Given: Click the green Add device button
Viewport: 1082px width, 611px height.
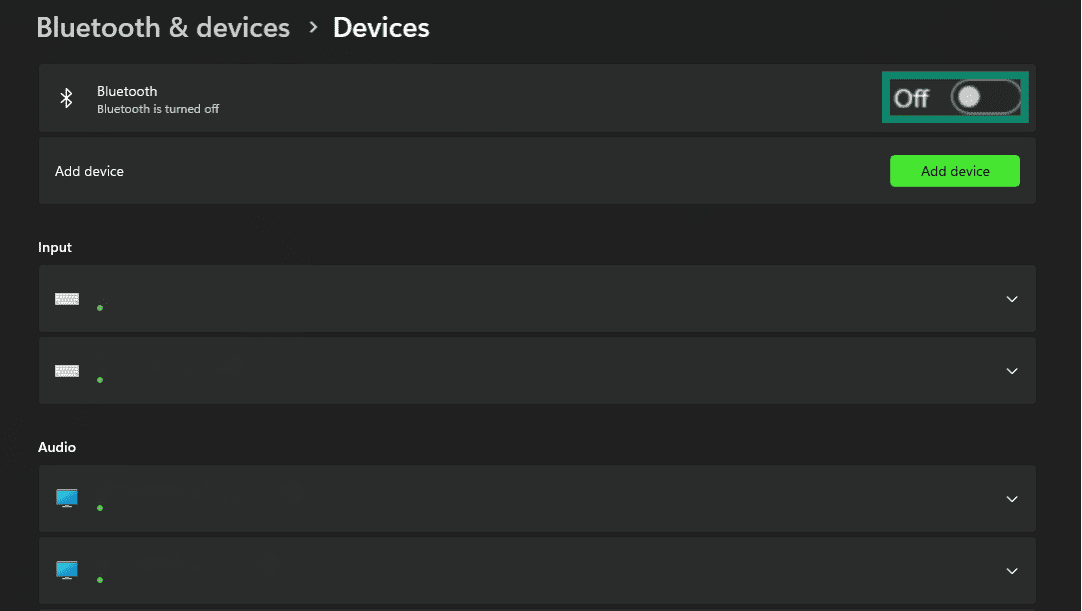Looking at the screenshot, I should [x=954, y=171].
